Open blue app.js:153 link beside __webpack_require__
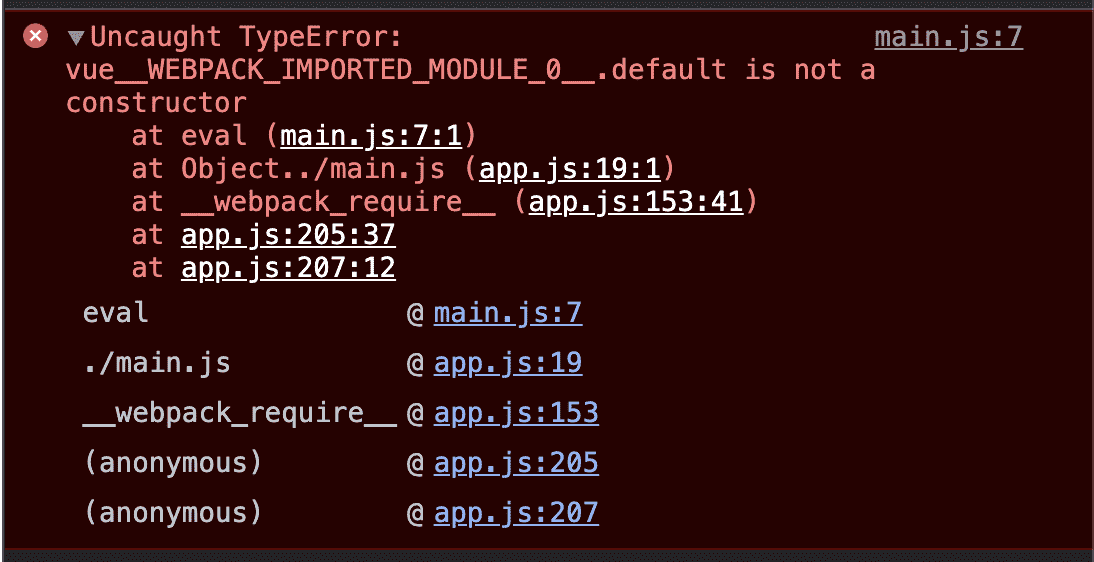Image resolution: width=1094 pixels, height=562 pixels. 516,413
